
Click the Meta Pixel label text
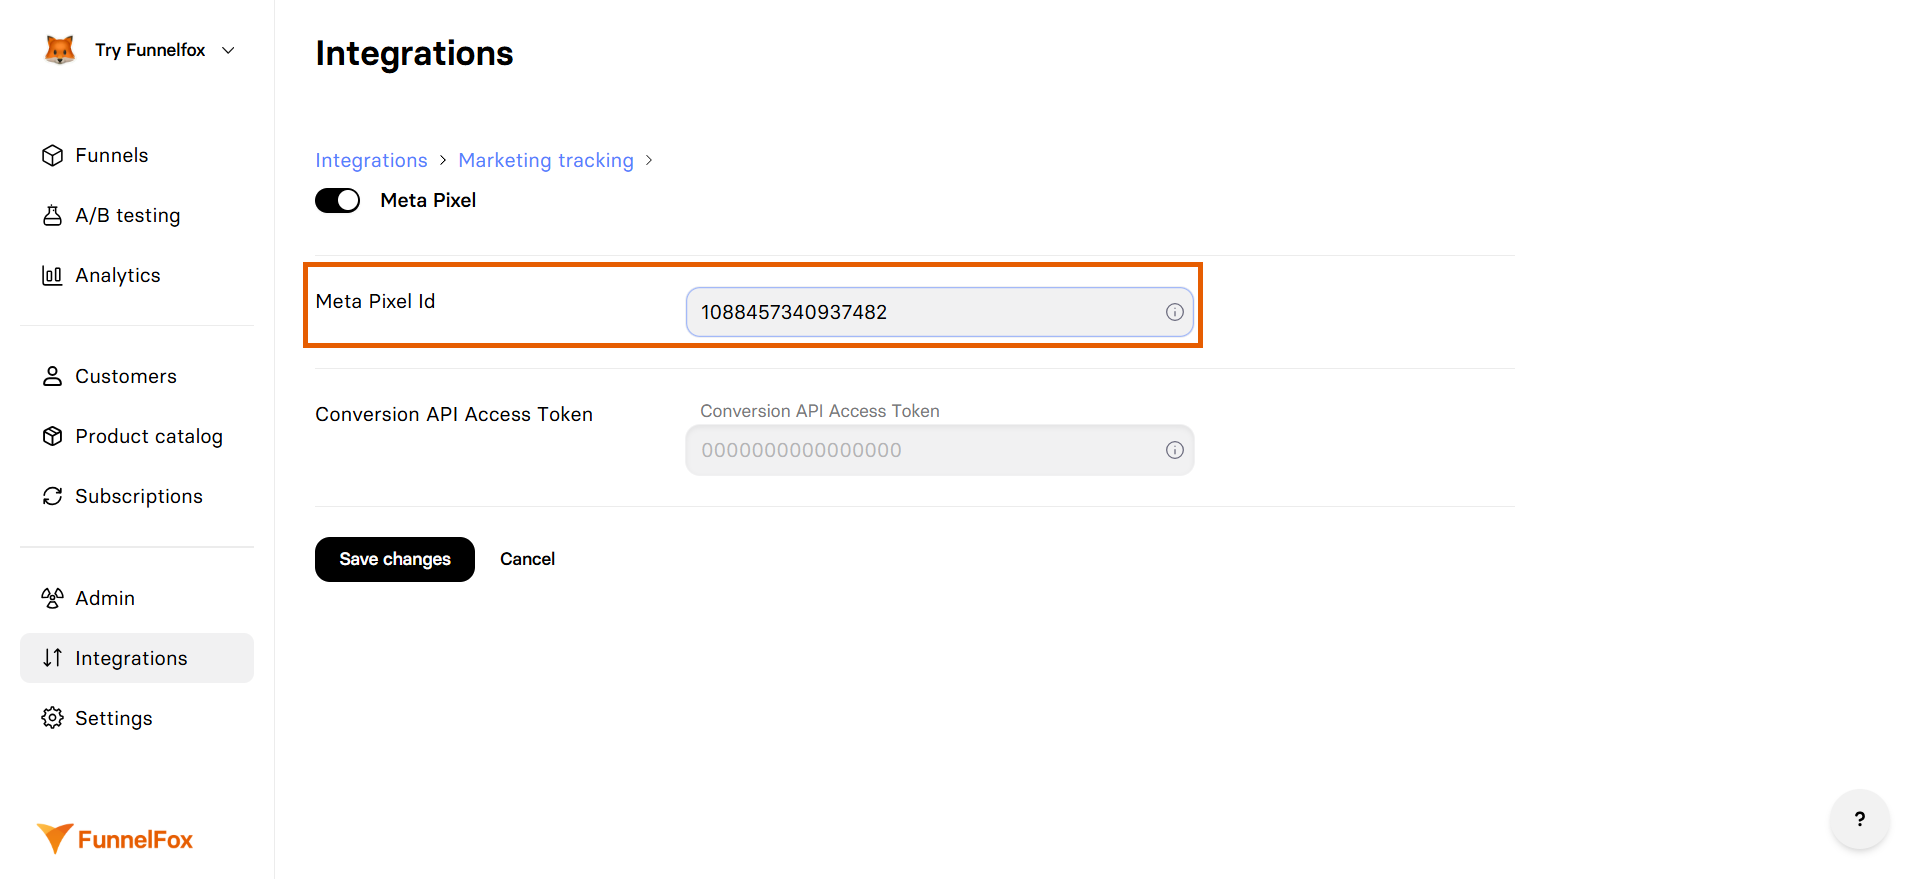pyautogui.click(x=428, y=200)
